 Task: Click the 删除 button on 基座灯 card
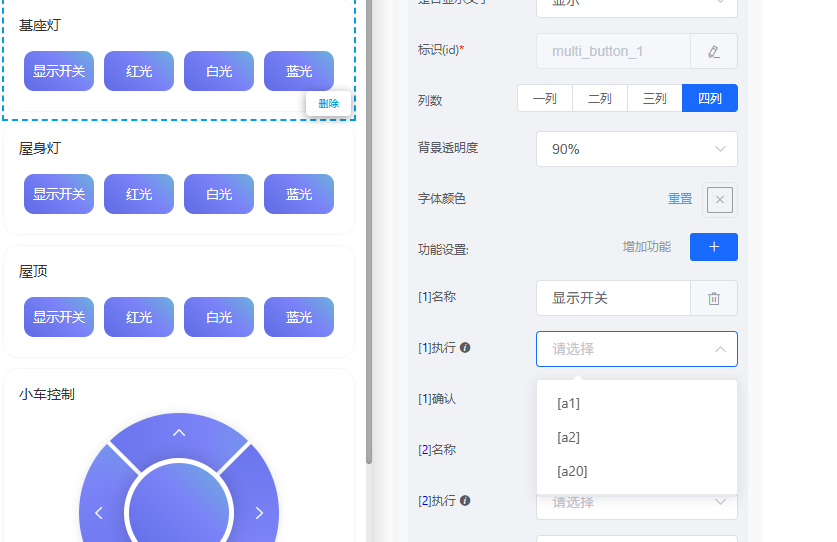click(328, 104)
